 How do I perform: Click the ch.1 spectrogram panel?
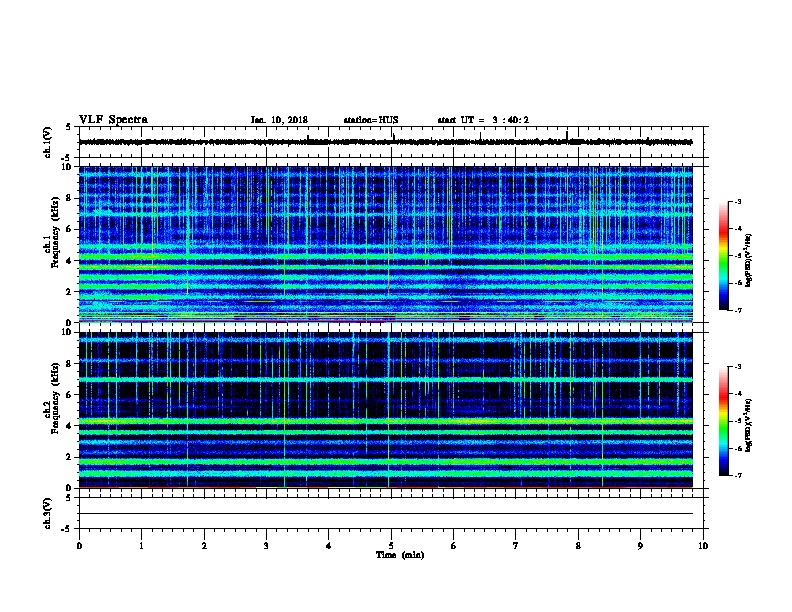[385, 244]
